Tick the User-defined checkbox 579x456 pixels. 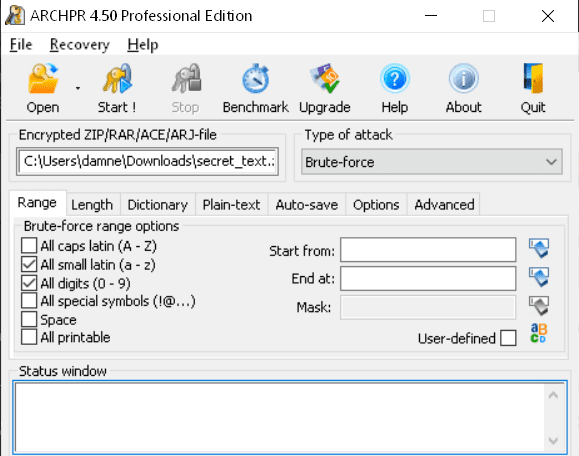coord(508,338)
